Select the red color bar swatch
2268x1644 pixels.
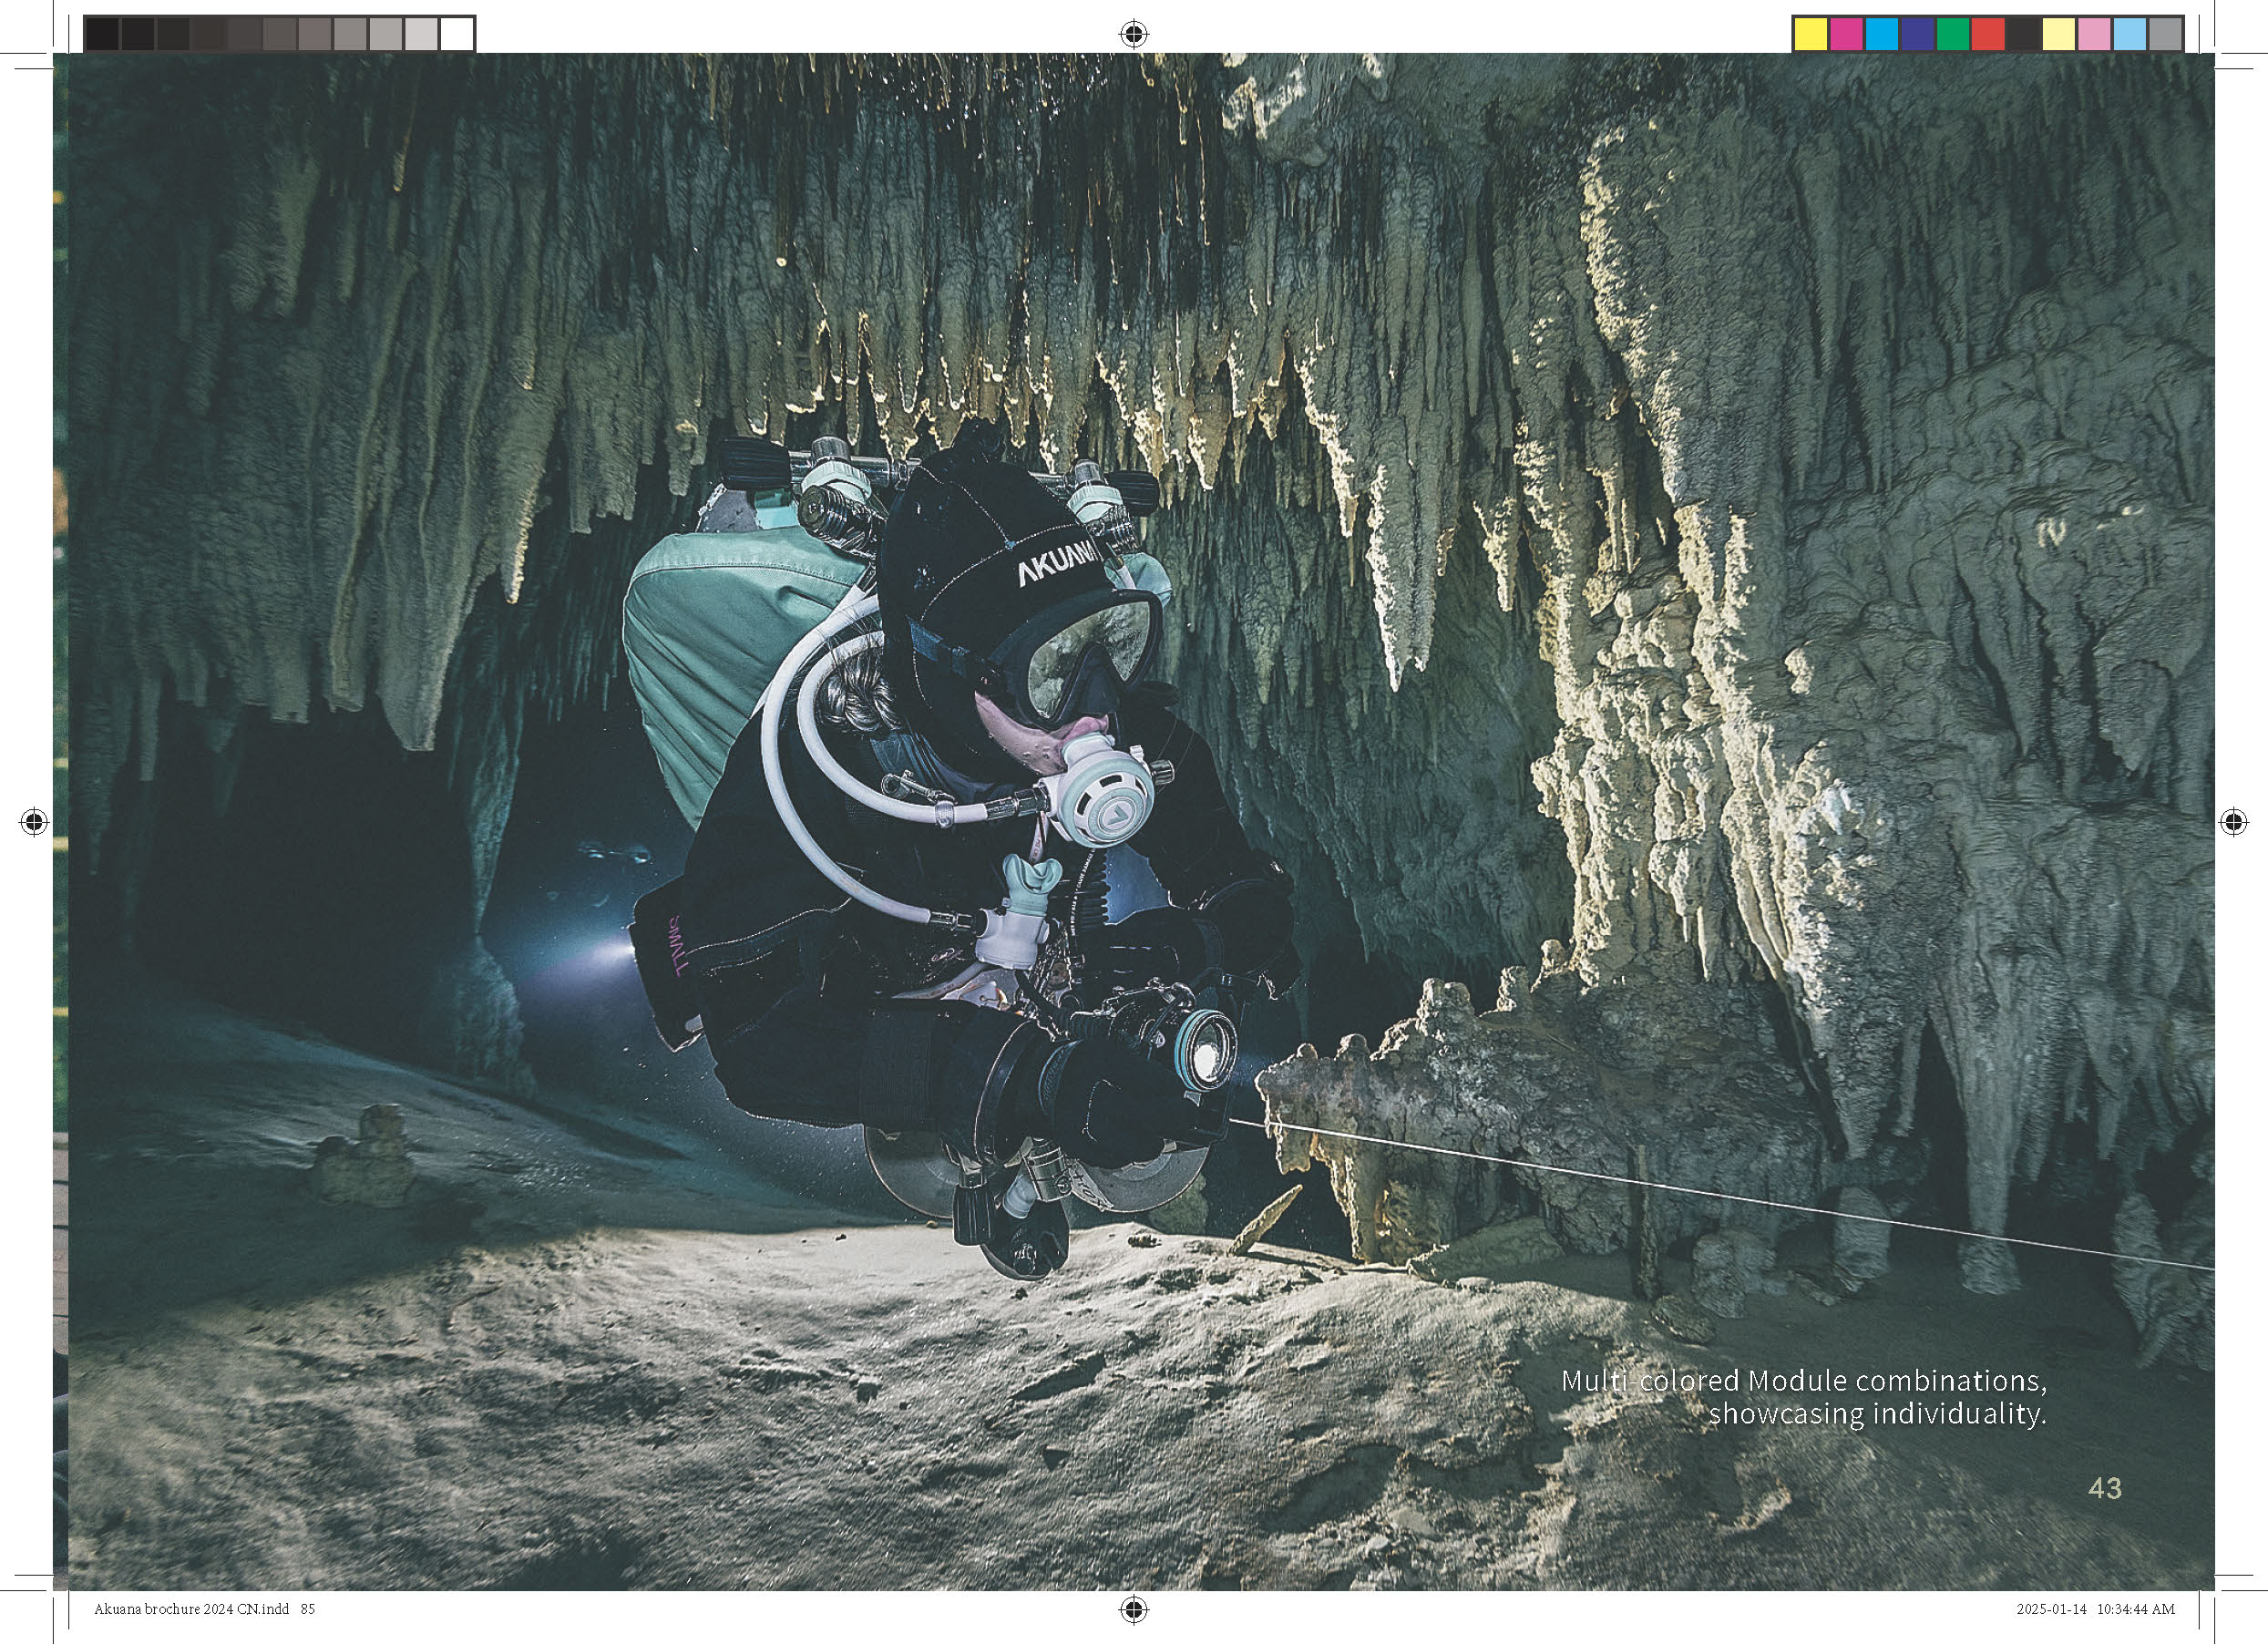pyautogui.click(x=1988, y=34)
